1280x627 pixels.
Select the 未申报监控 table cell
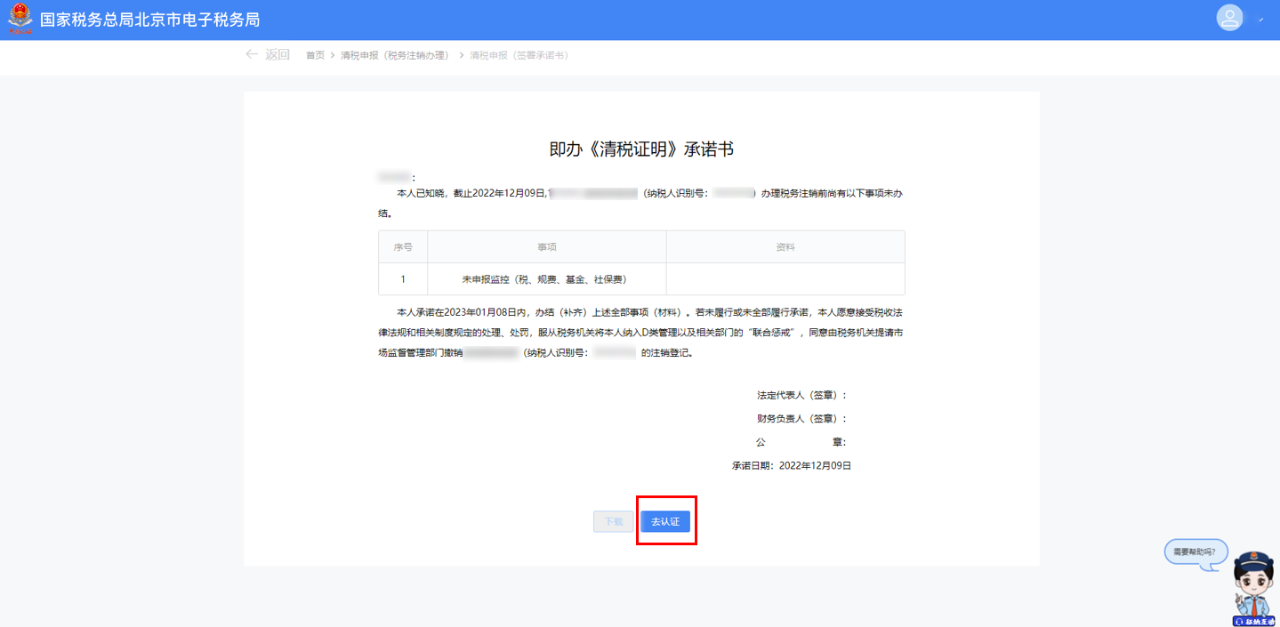click(x=547, y=279)
